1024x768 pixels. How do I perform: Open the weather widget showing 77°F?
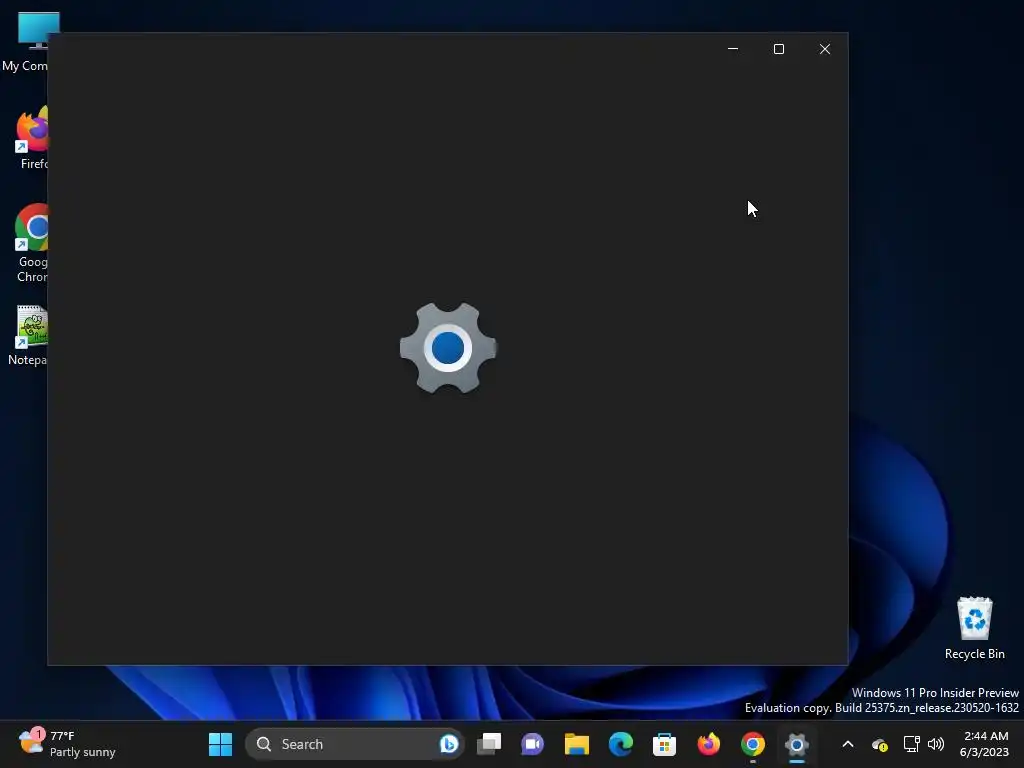coord(67,744)
